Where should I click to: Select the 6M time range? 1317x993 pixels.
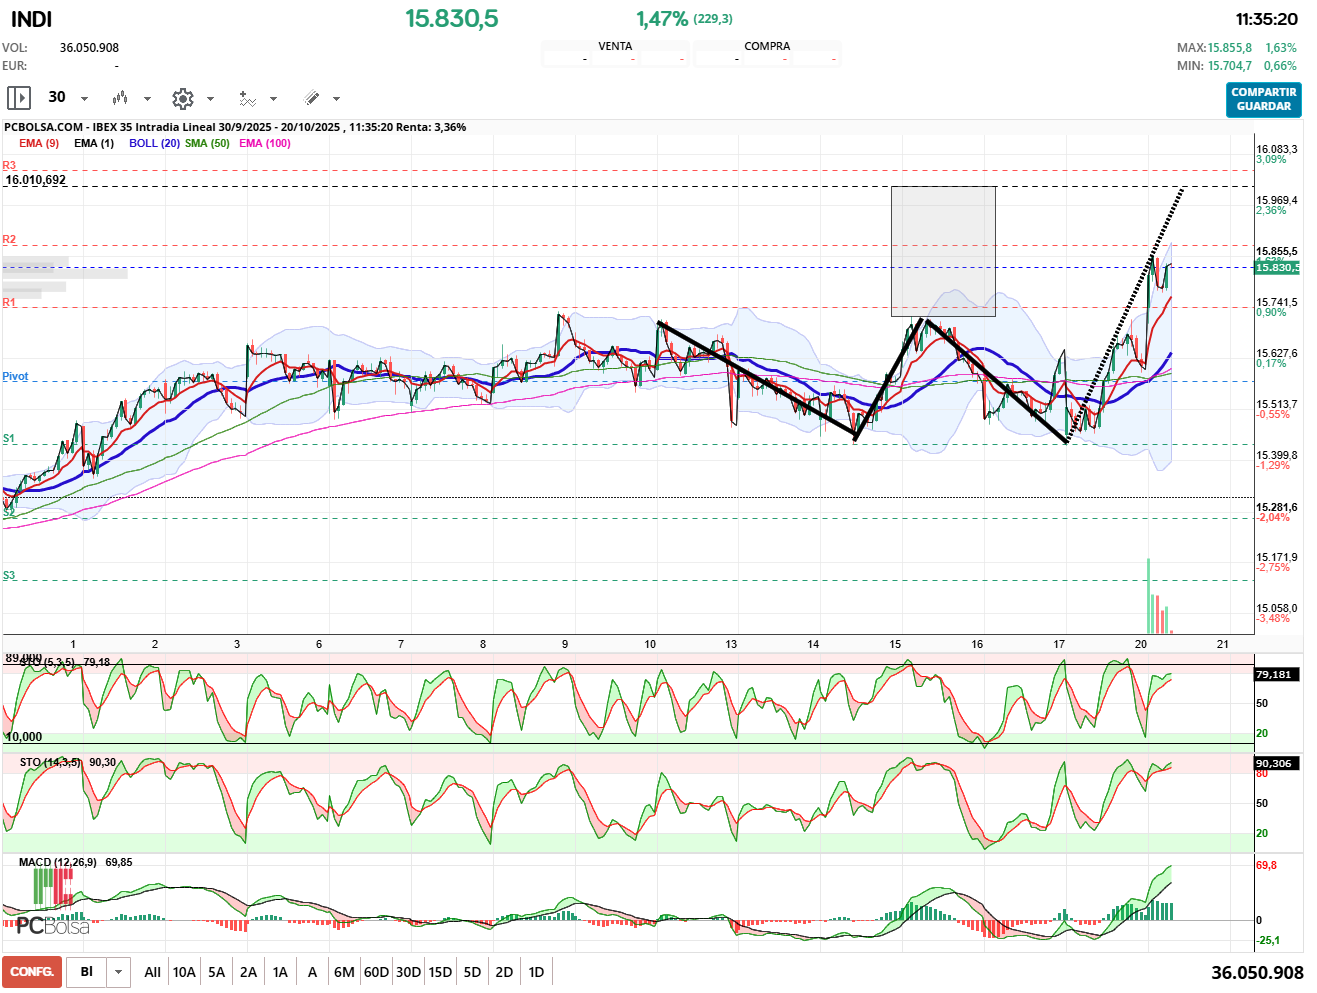pyautogui.click(x=344, y=972)
